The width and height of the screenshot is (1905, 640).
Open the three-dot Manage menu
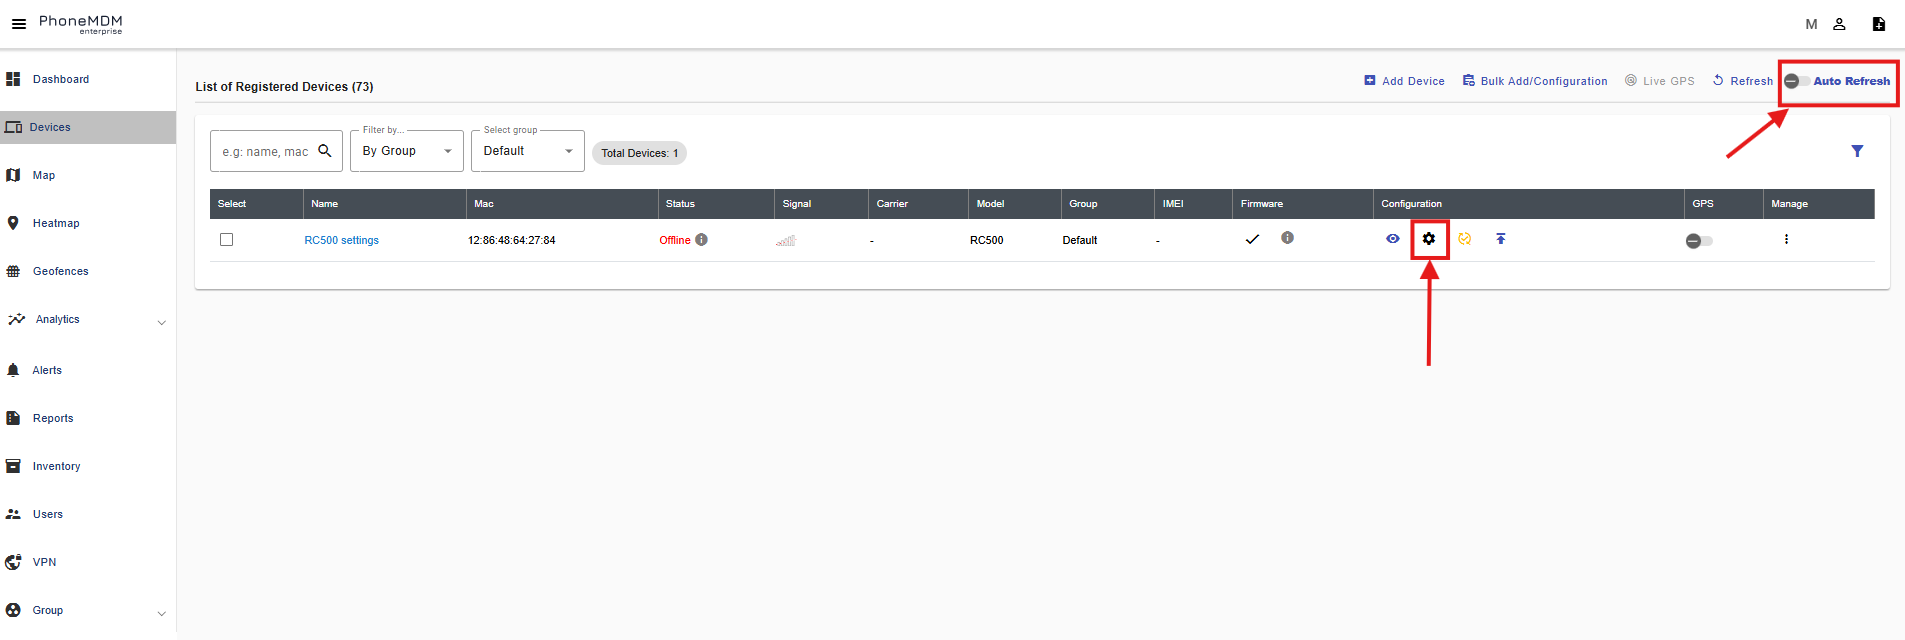tap(1785, 240)
